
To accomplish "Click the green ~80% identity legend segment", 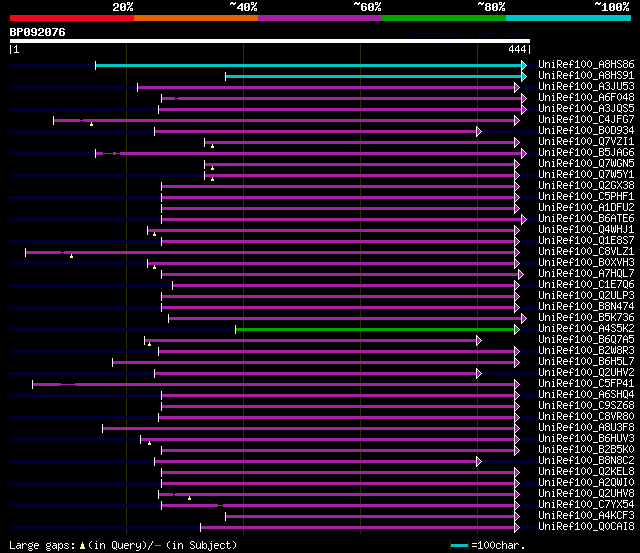I will [x=444, y=18].
